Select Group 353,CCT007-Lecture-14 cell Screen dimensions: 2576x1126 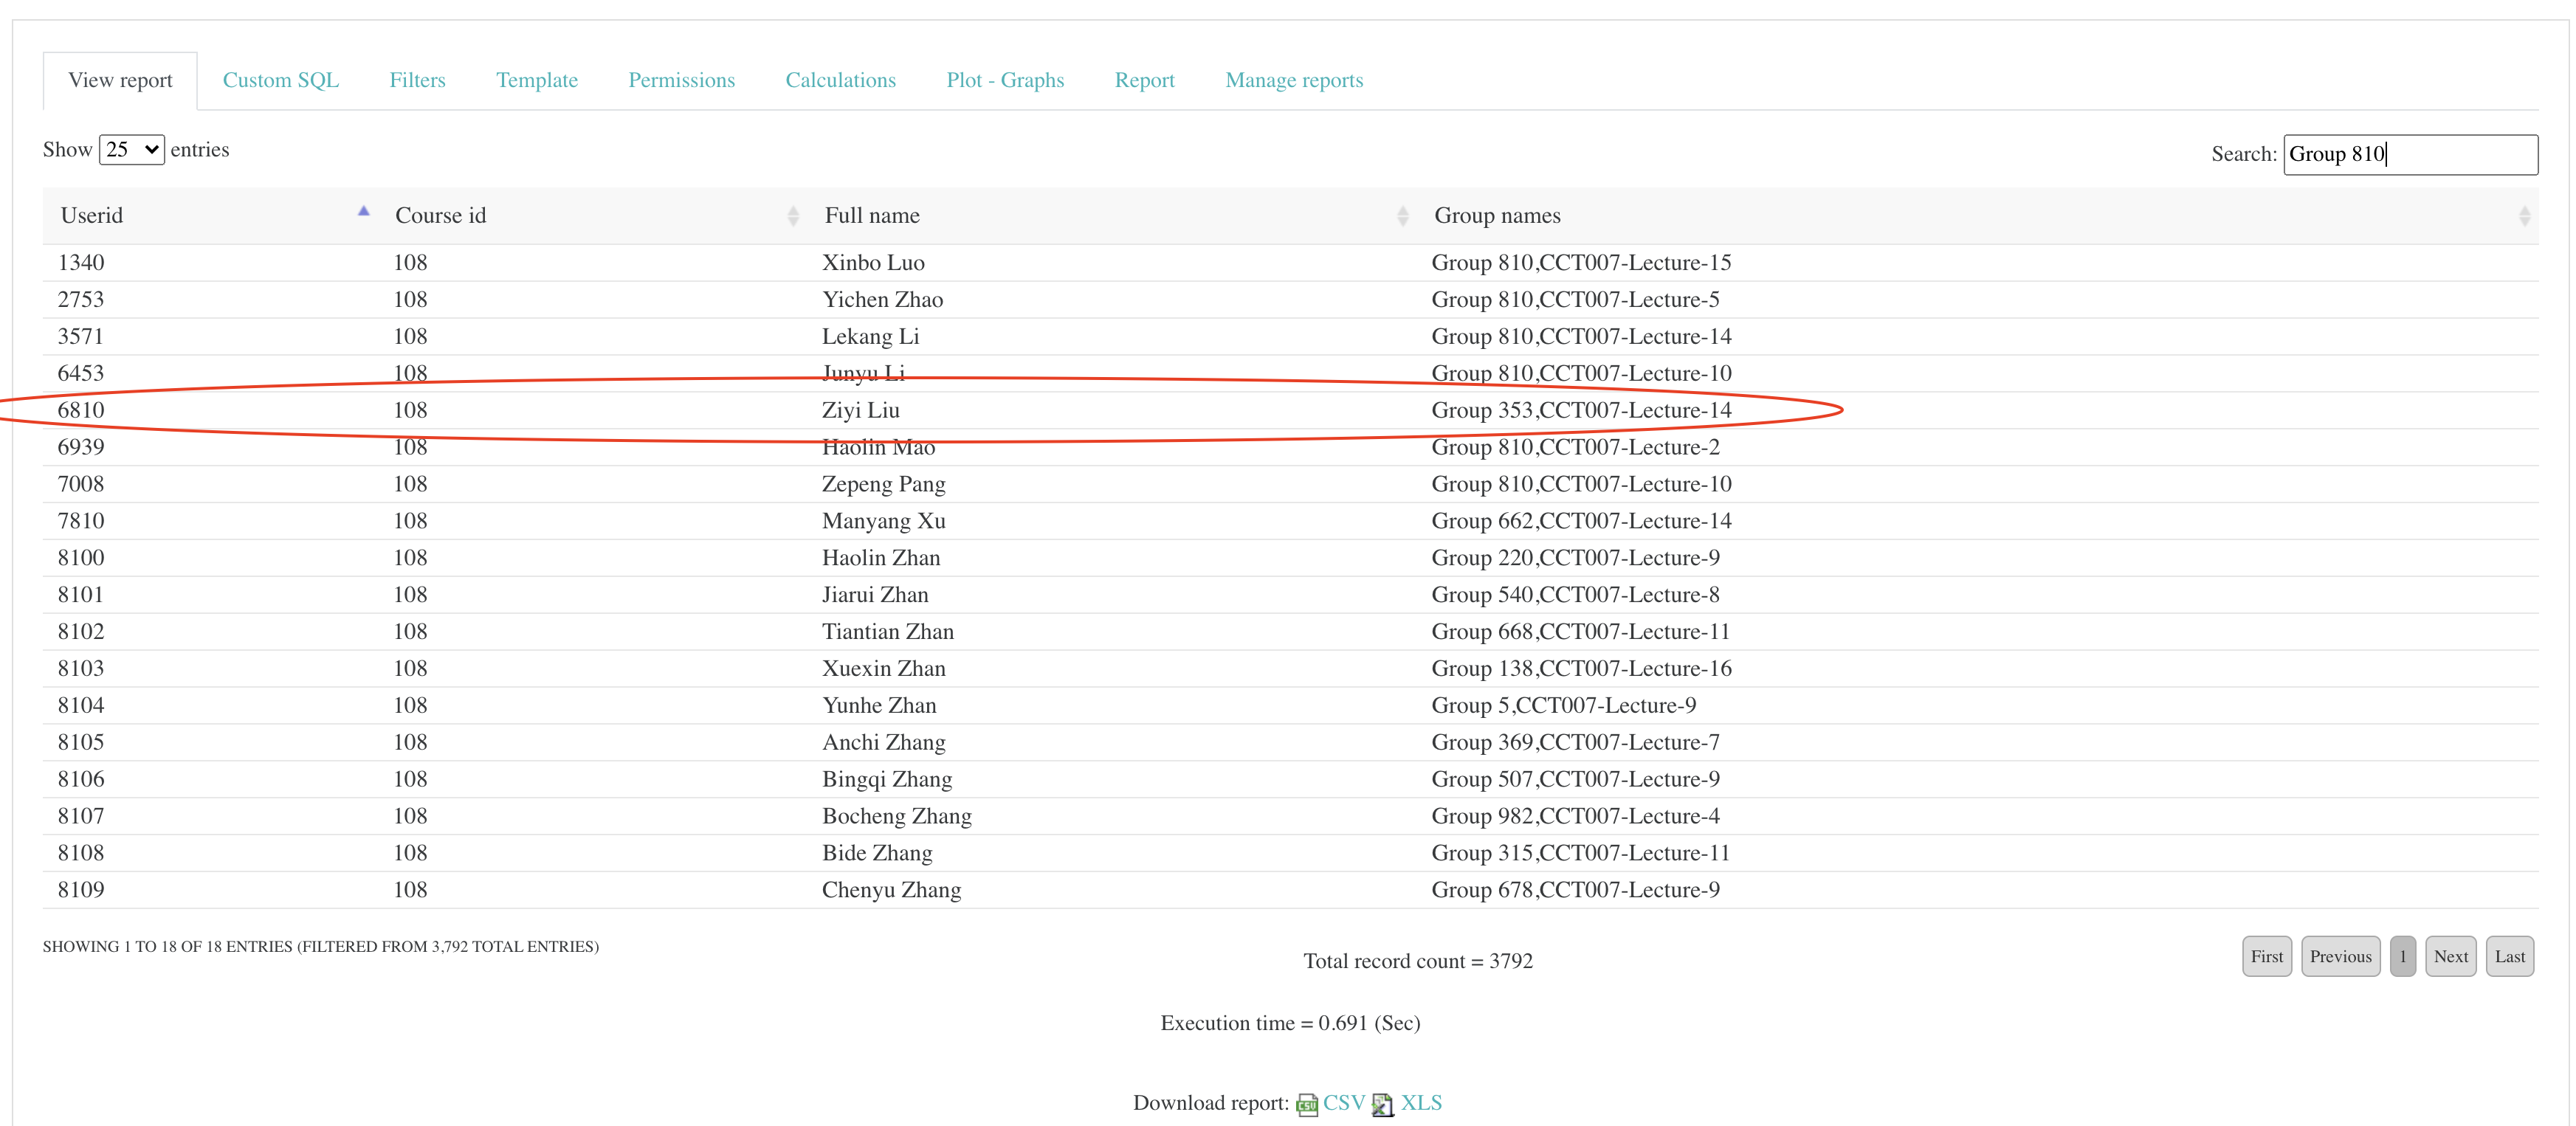click(1581, 411)
